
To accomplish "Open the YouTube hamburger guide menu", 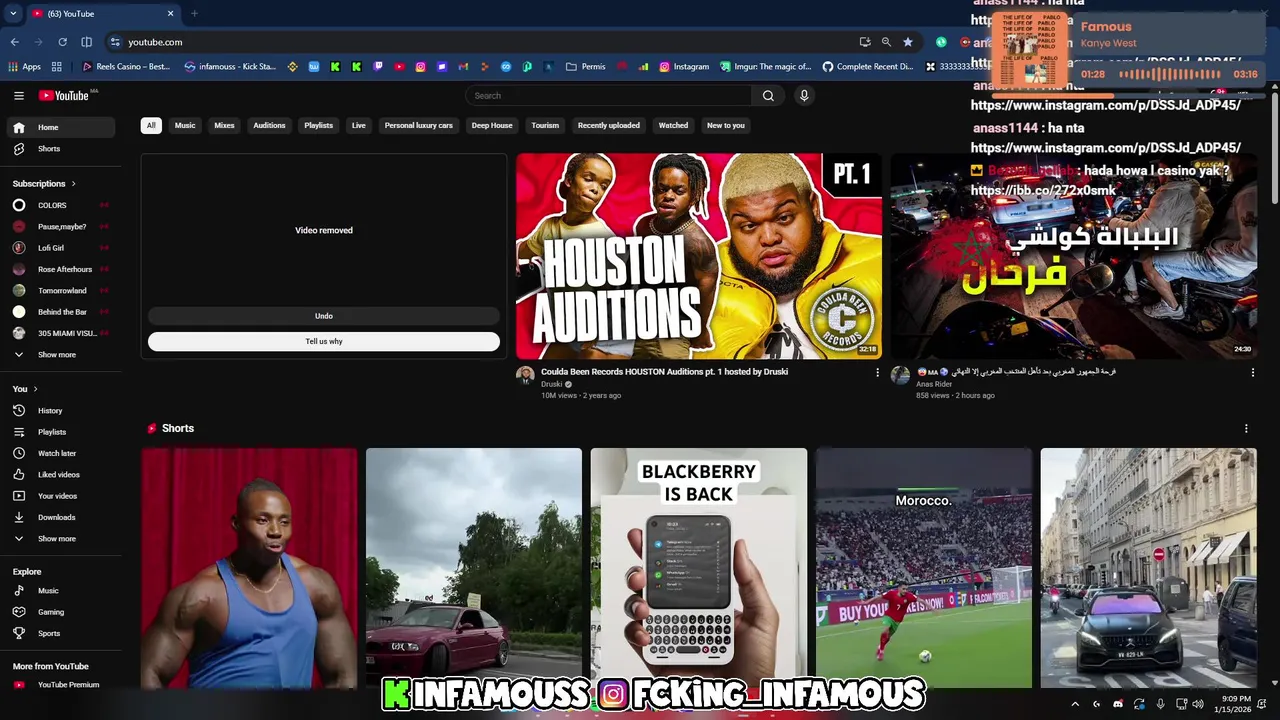I will coord(19,96).
